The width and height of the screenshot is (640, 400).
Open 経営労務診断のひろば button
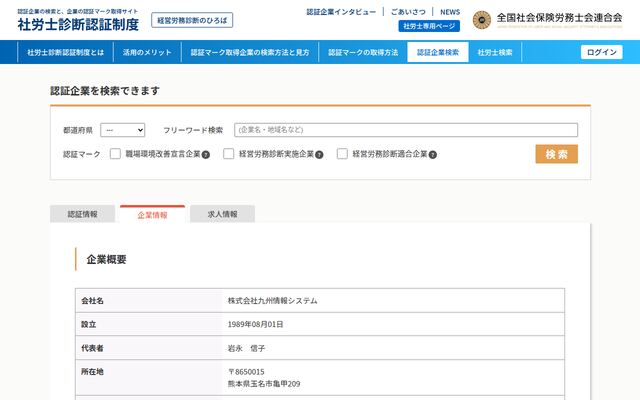point(192,20)
